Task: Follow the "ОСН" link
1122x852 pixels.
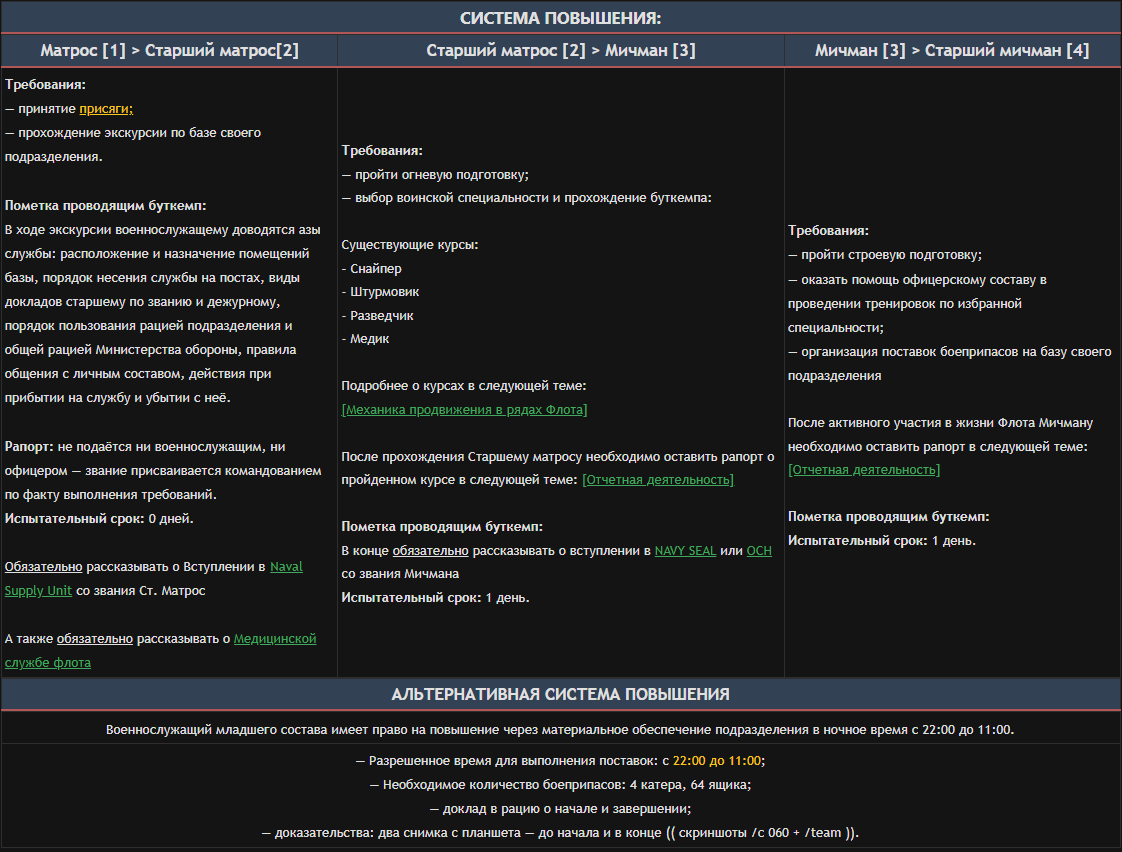Action: pyautogui.click(x=759, y=551)
